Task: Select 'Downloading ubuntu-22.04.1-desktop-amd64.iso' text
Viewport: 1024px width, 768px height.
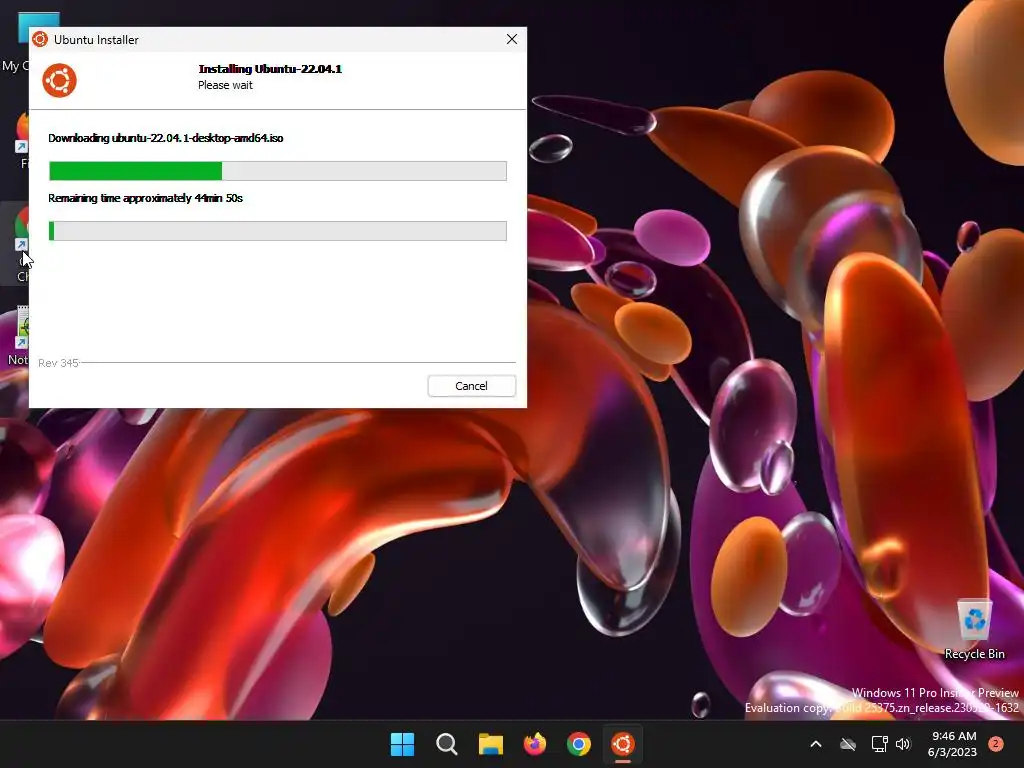Action: [166, 138]
